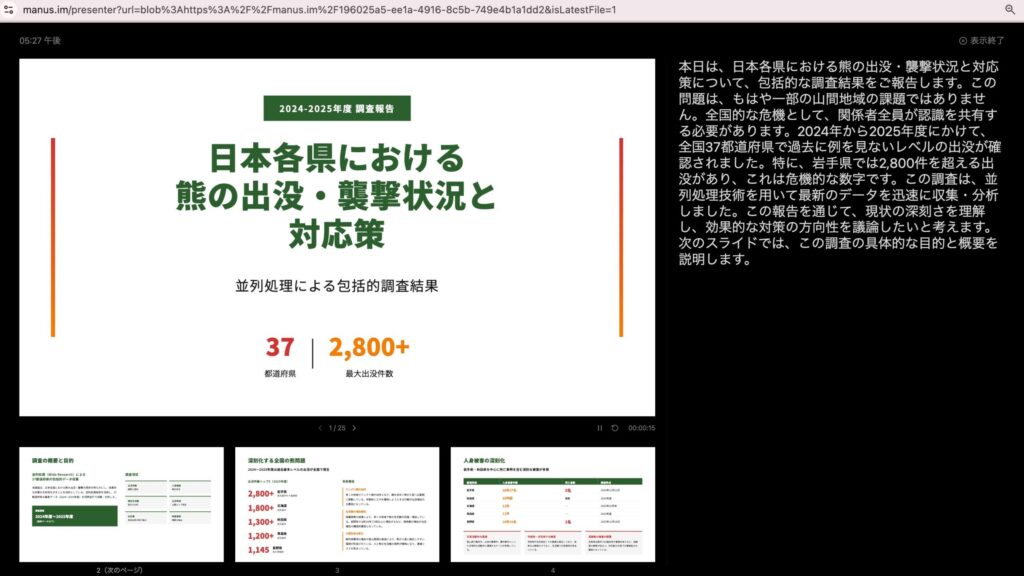Click 表示終了 to exit presenter view
The height and width of the screenshot is (576, 1024).
pos(981,41)
